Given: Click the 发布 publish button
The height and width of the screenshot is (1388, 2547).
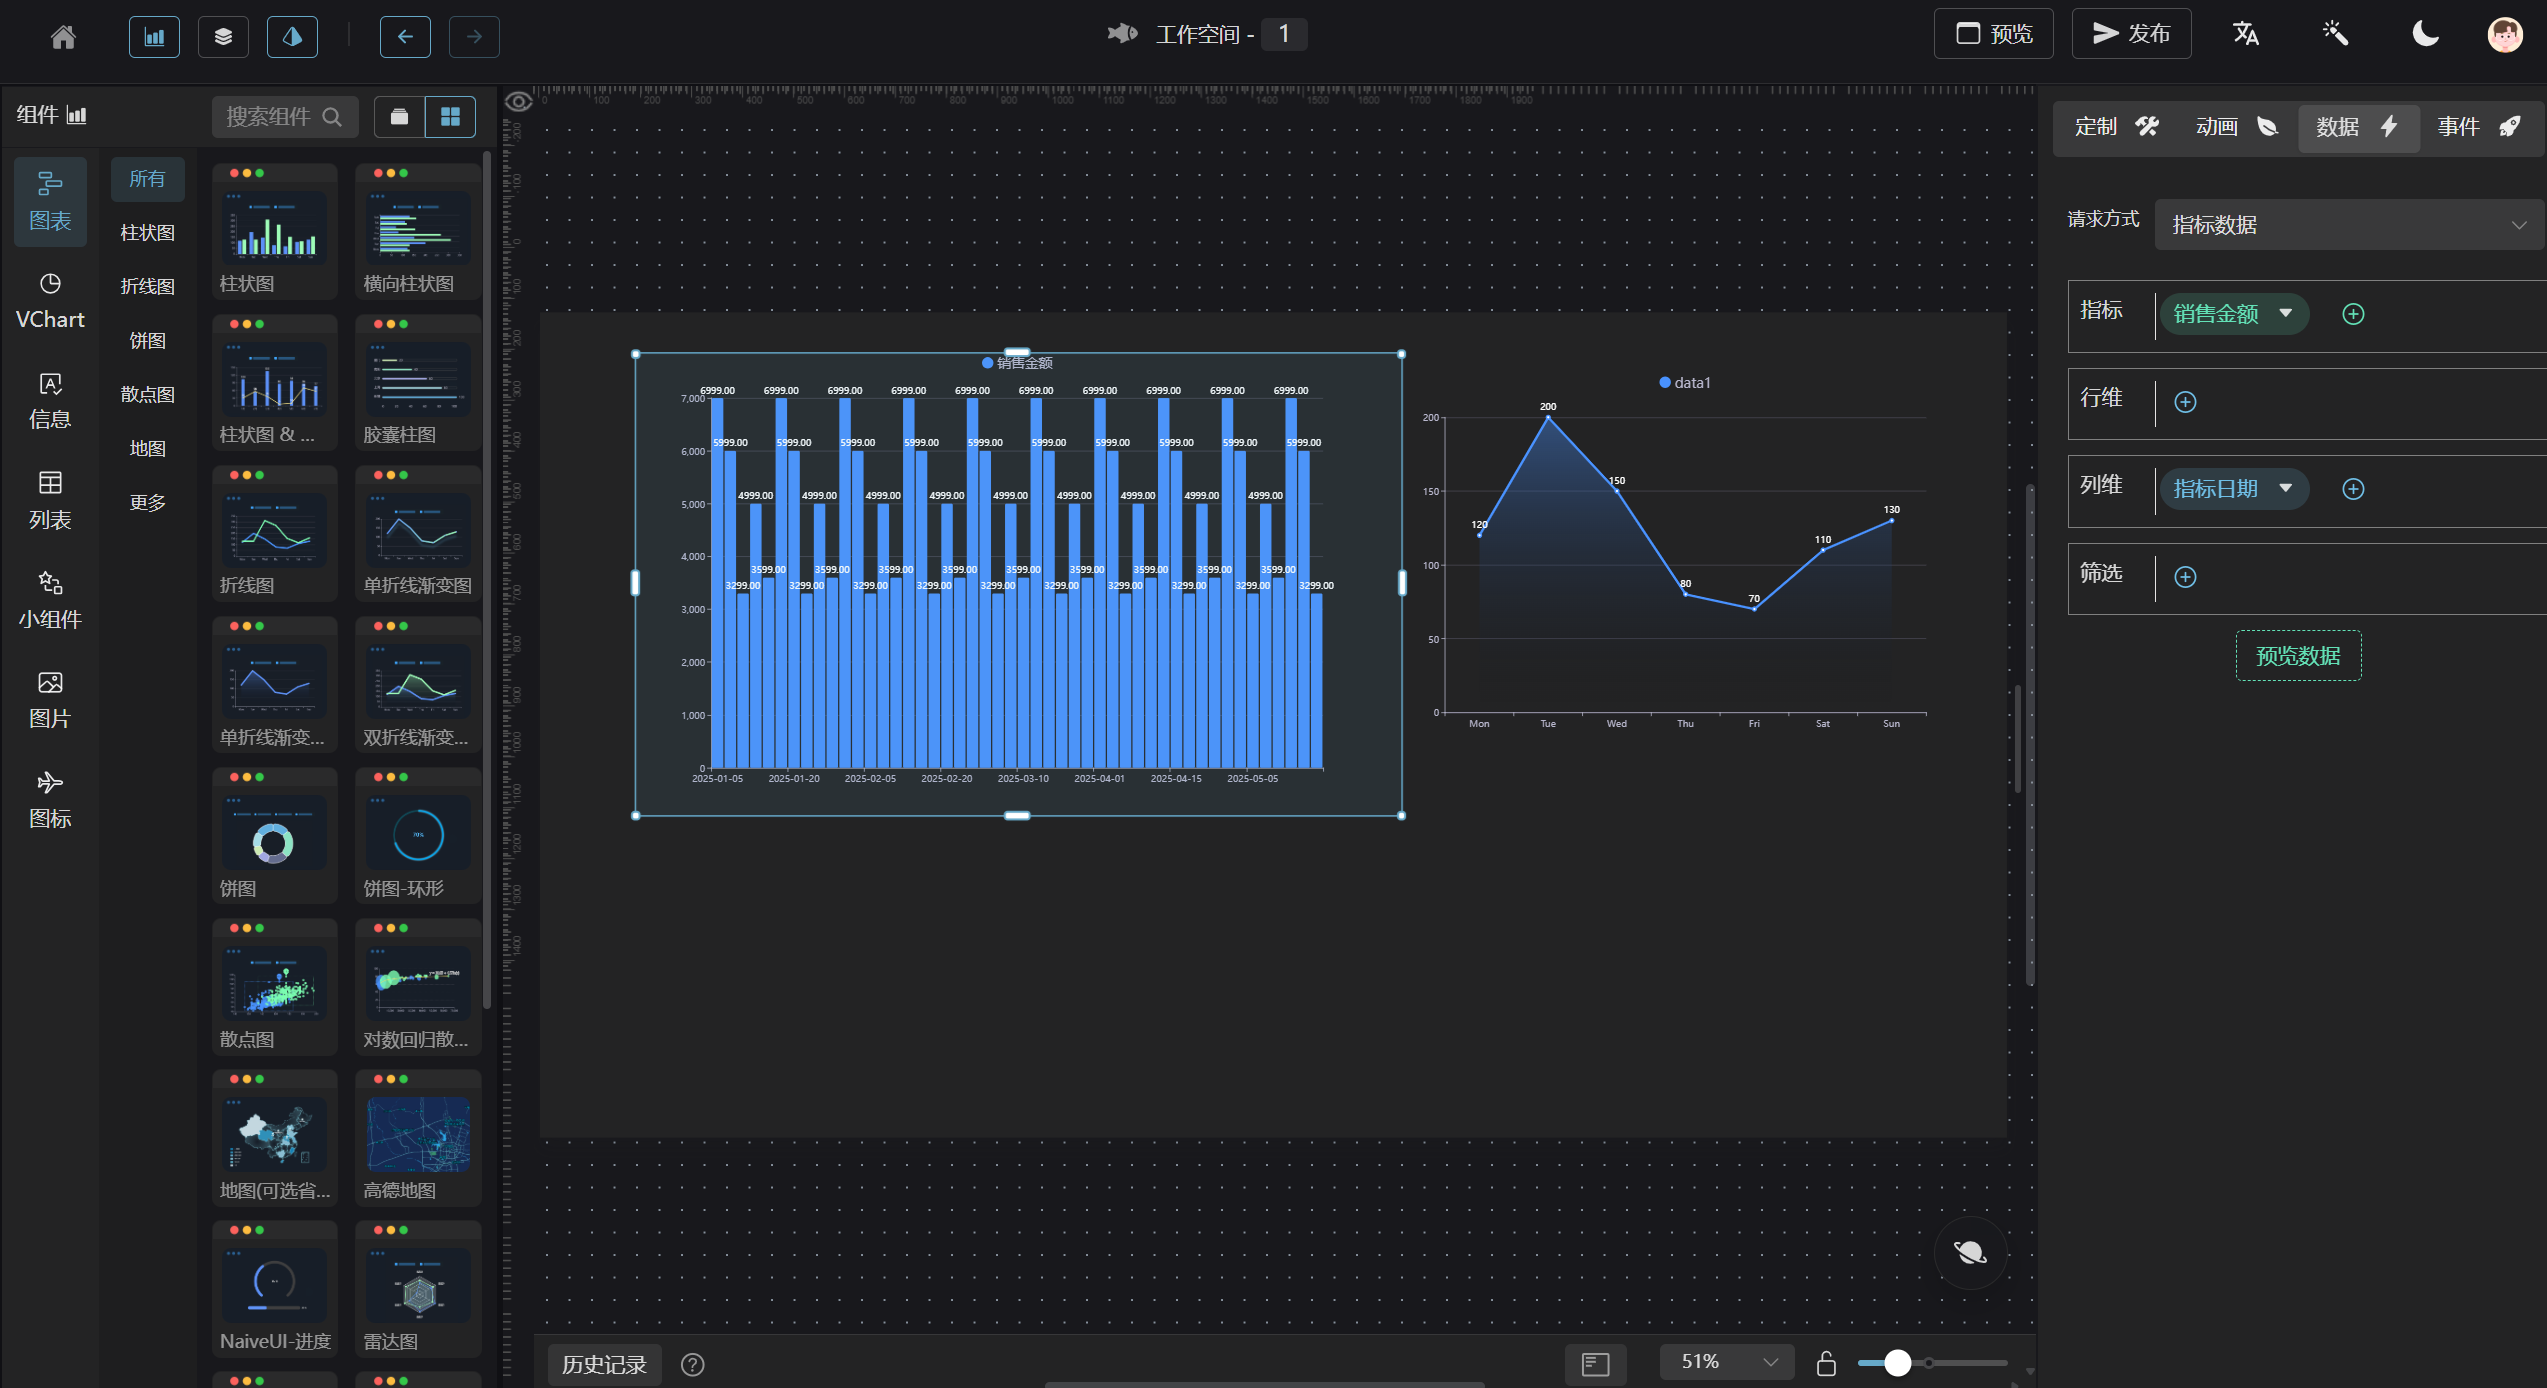Looking at the screenshot, I should coord(2131,34).
